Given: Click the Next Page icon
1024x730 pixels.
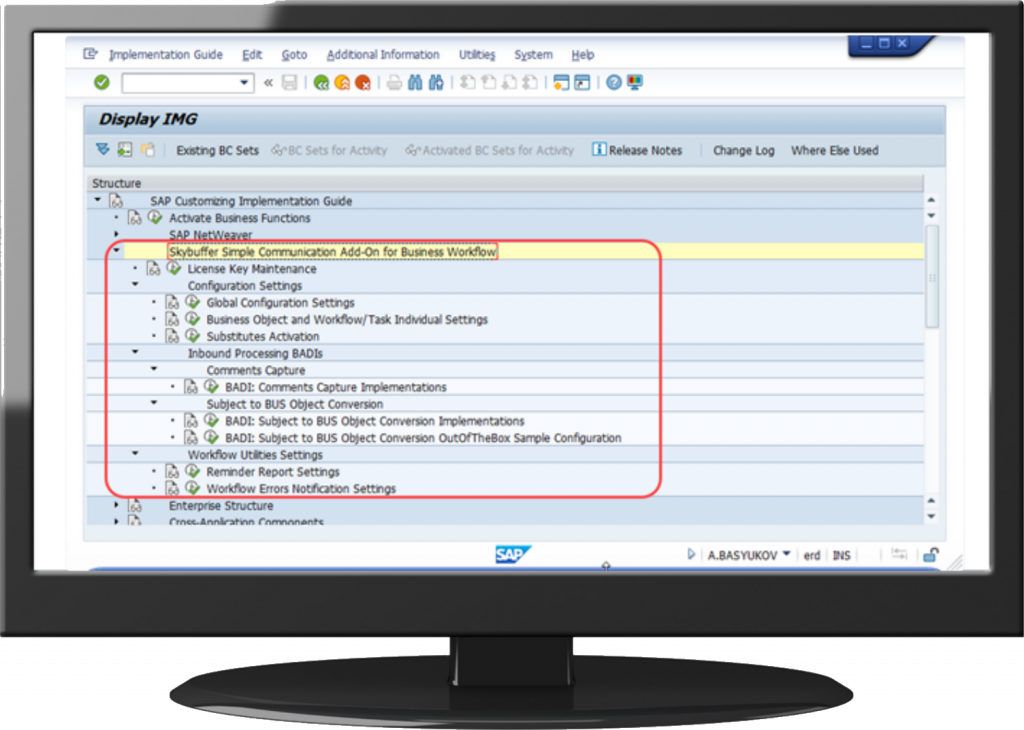Looking at the screenshot, I should click(x=509, y=83).
